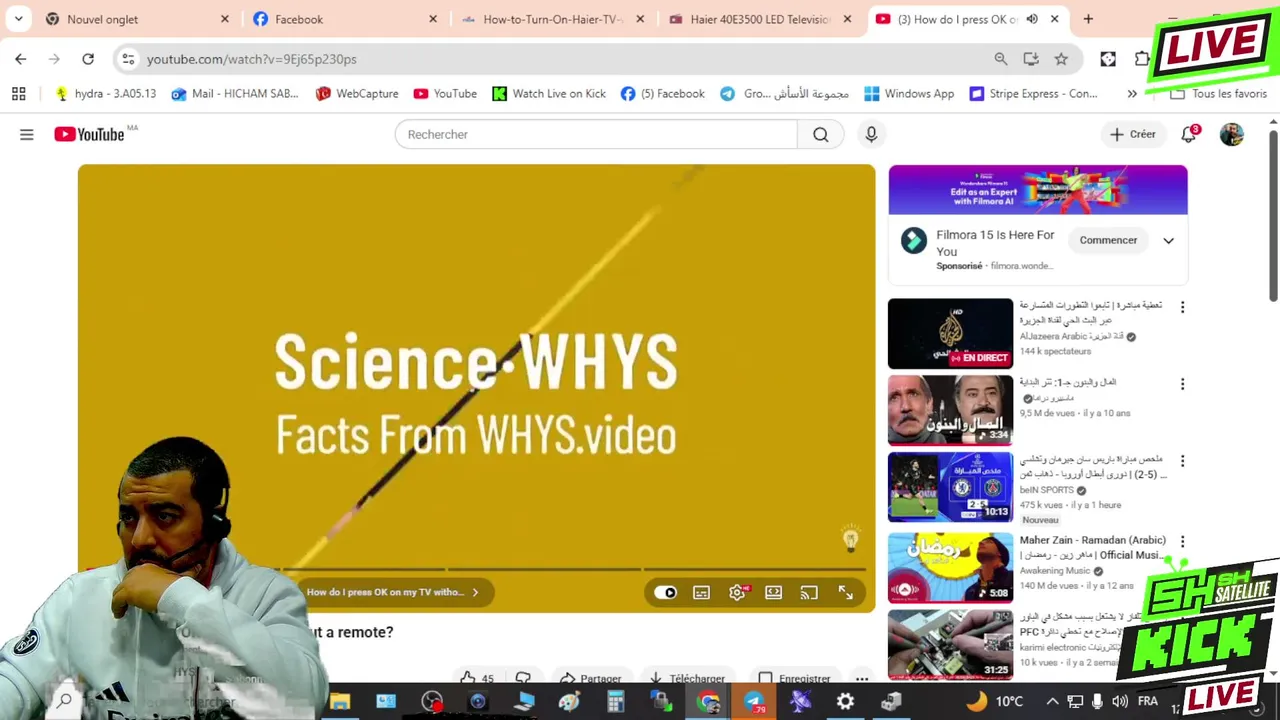The height and width of the screenshot is (720, 1280).
Task: Open the Watch Live on Kick bookmark
Action: pos(549,93)
